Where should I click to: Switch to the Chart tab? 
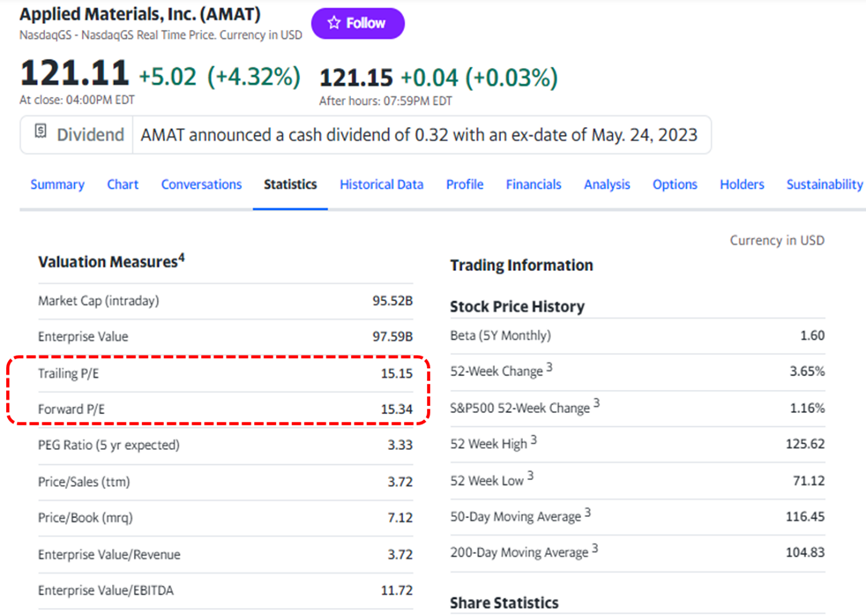coord(123,184)
